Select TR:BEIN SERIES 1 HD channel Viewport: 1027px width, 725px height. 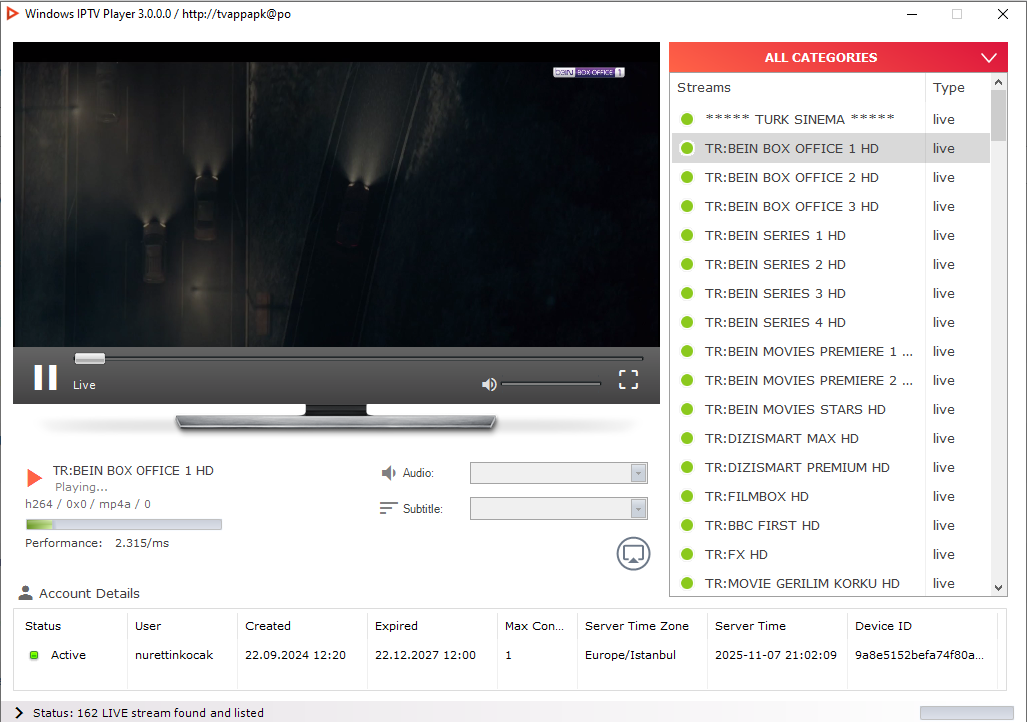(775, 235)
